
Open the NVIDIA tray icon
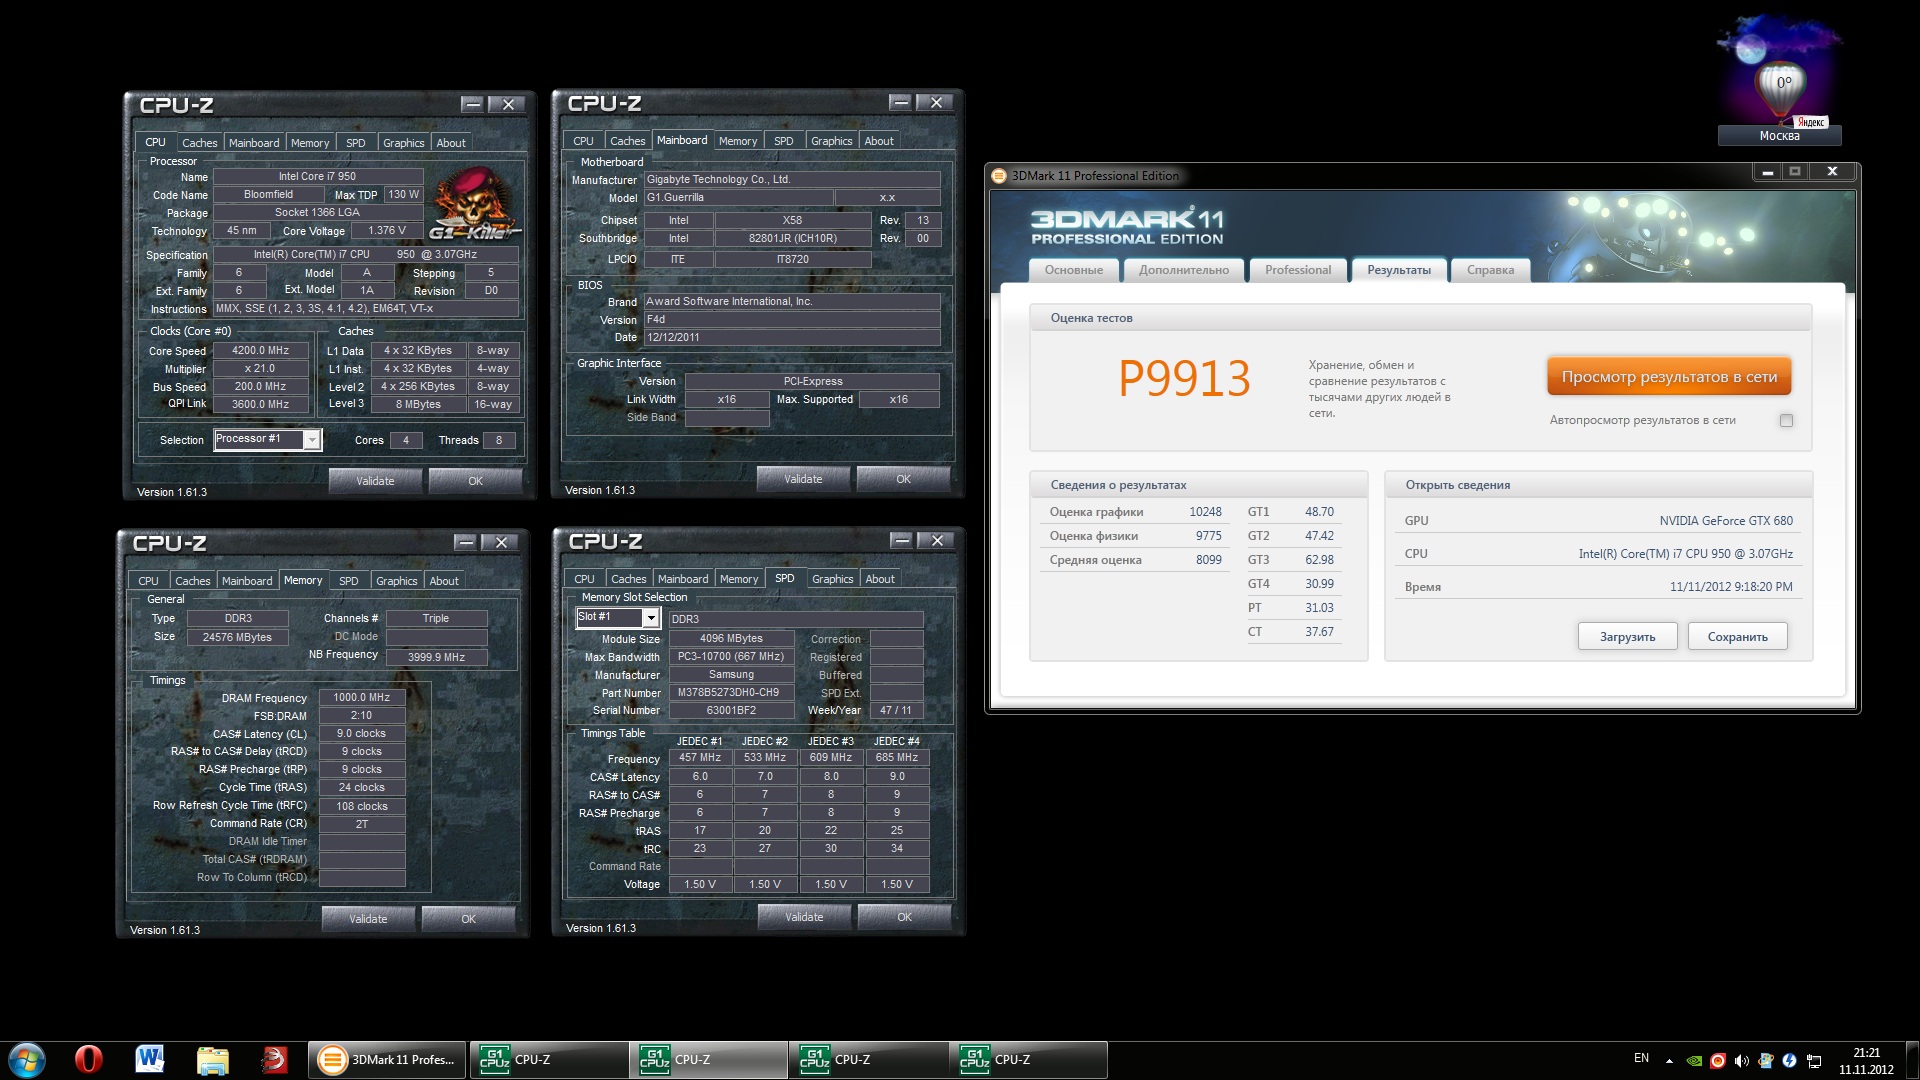(x=1694, y=1060)
